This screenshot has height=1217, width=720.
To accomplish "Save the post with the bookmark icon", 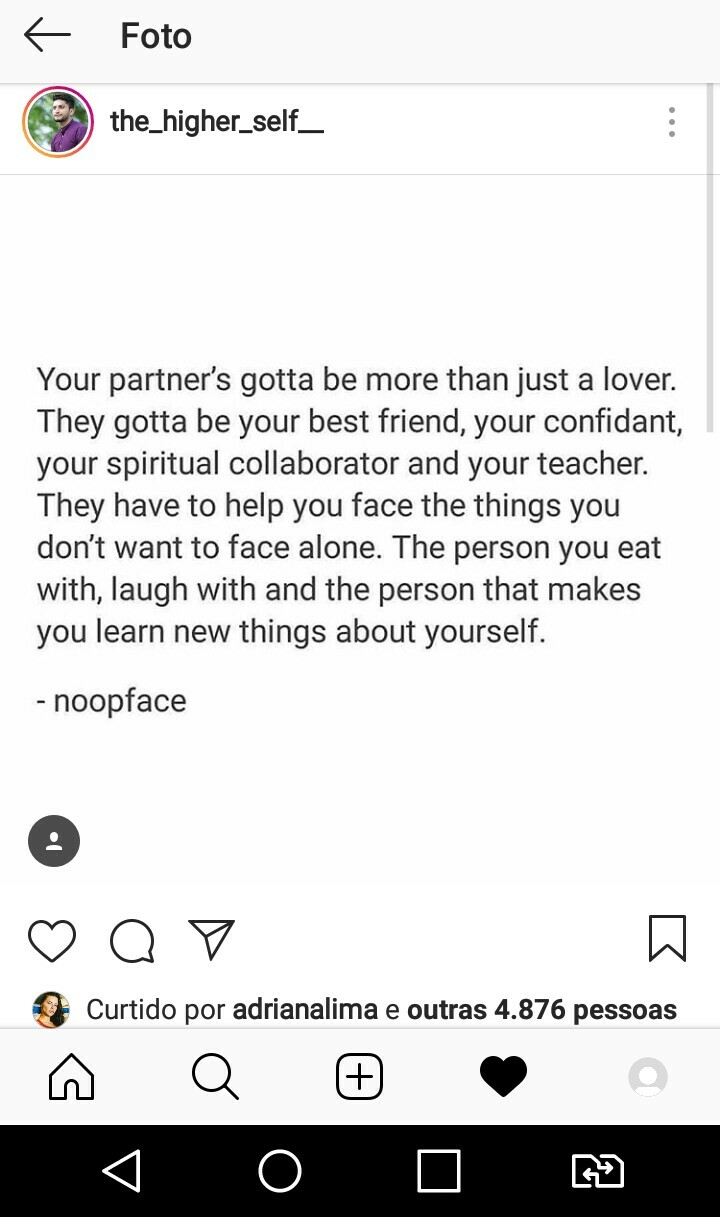I will pos(667,938).
